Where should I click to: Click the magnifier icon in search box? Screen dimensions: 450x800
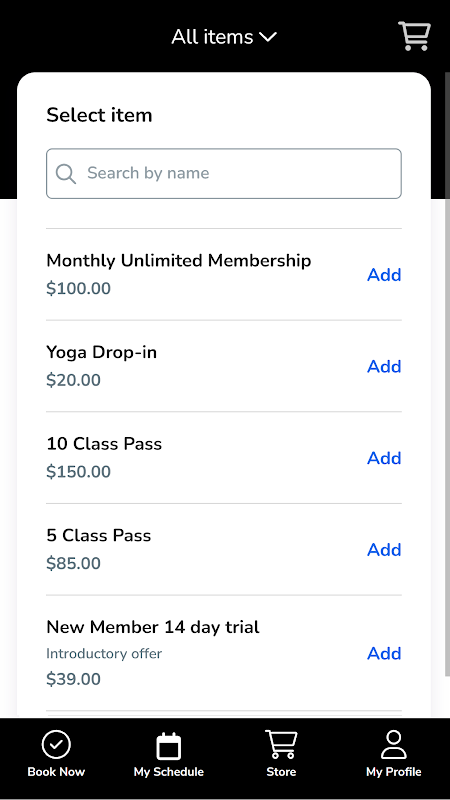click(66, 173)
